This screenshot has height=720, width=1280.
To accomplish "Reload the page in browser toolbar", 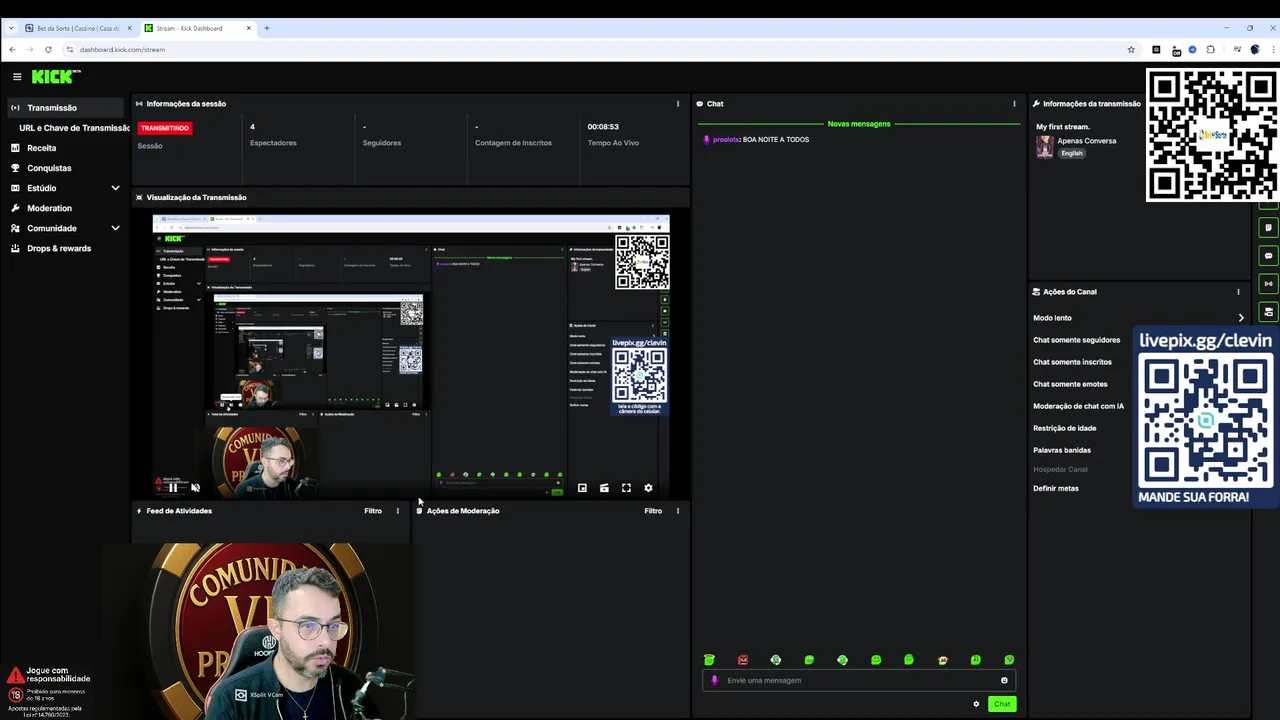I will coord(48,49).
